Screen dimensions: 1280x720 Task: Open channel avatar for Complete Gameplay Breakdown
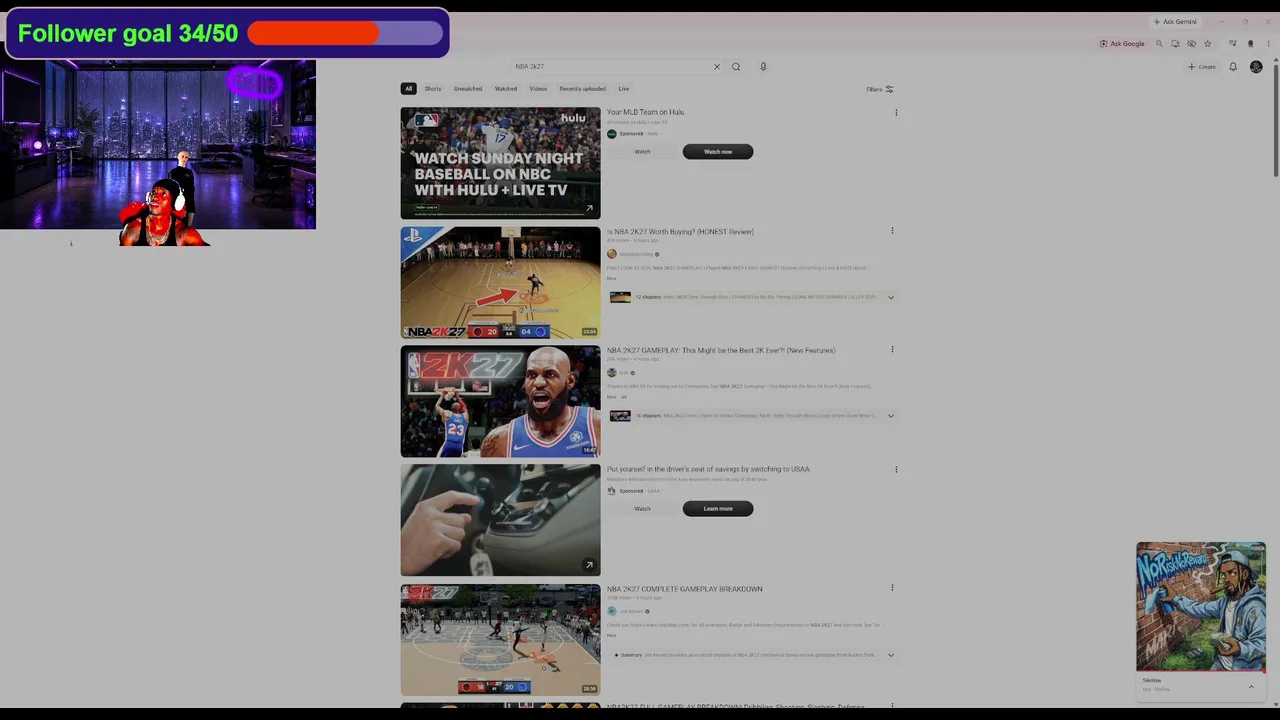click(612, 611)
